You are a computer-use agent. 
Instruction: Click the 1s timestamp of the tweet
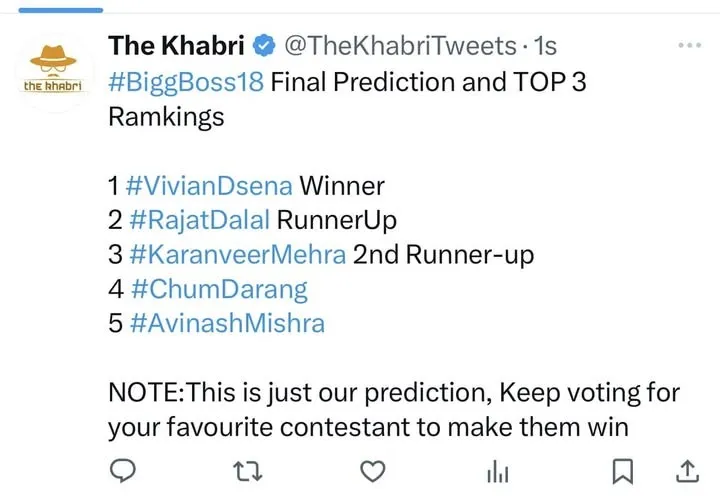pos(545,46)
